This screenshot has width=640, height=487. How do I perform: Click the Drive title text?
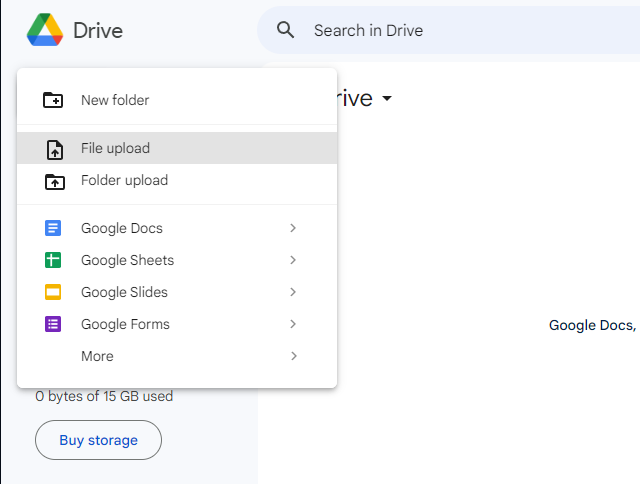(98, 31)
